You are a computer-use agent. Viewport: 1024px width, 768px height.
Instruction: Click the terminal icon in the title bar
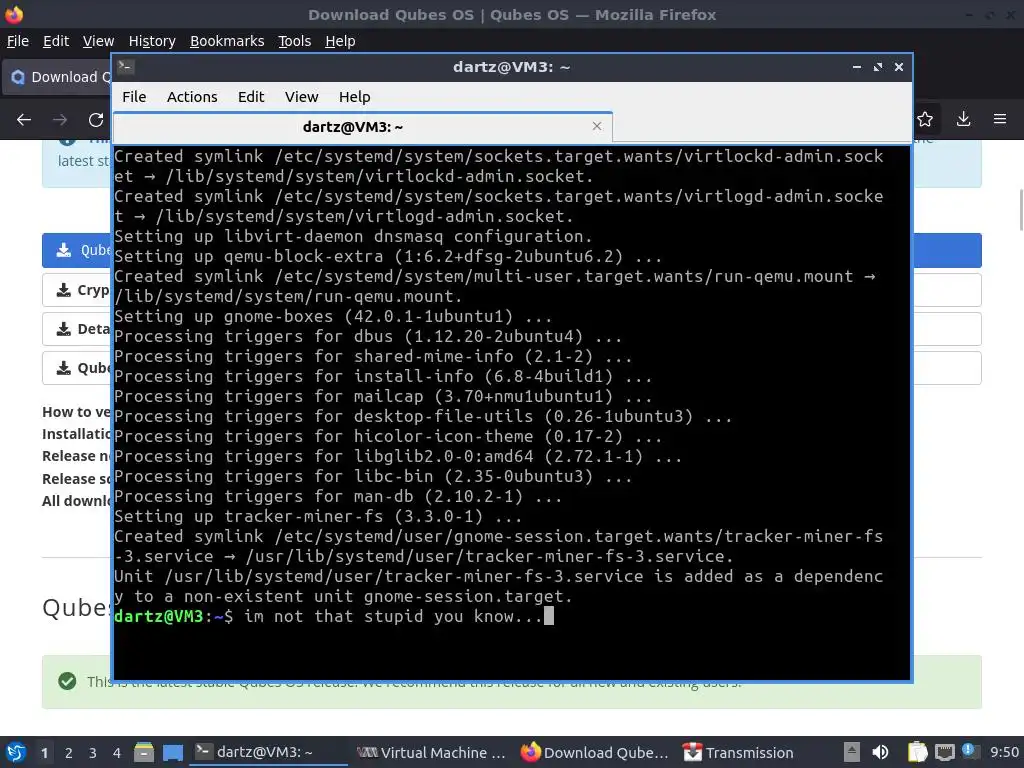[126, 67]
